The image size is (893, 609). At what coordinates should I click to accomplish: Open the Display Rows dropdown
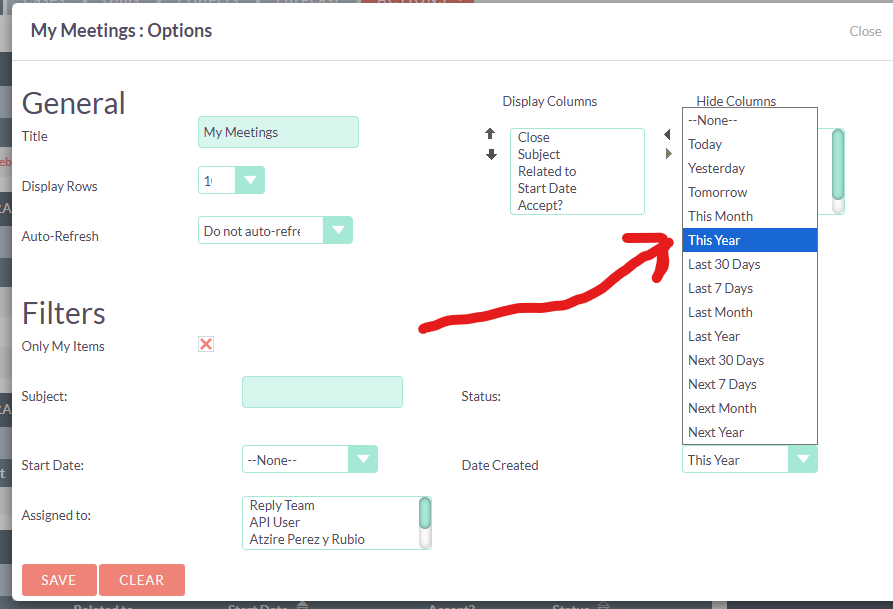click(x=249, y=180)
